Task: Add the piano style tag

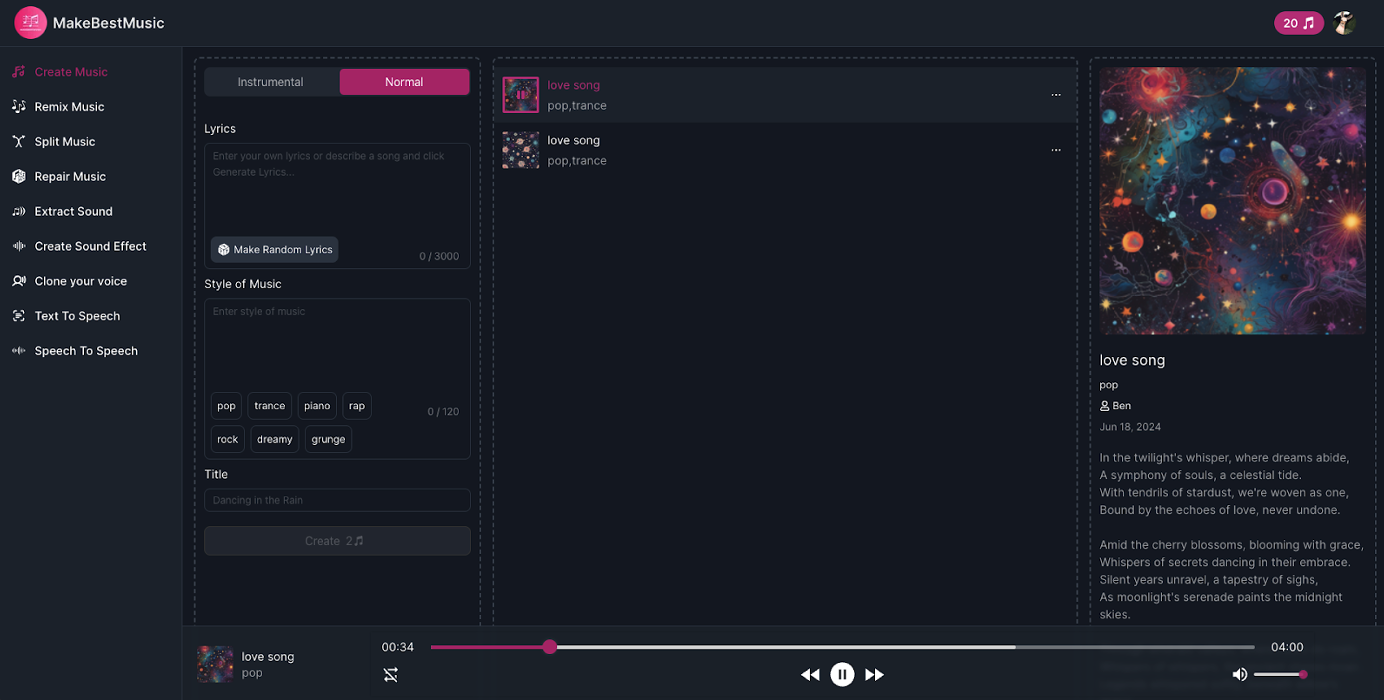Action: [x=317, y=406]
